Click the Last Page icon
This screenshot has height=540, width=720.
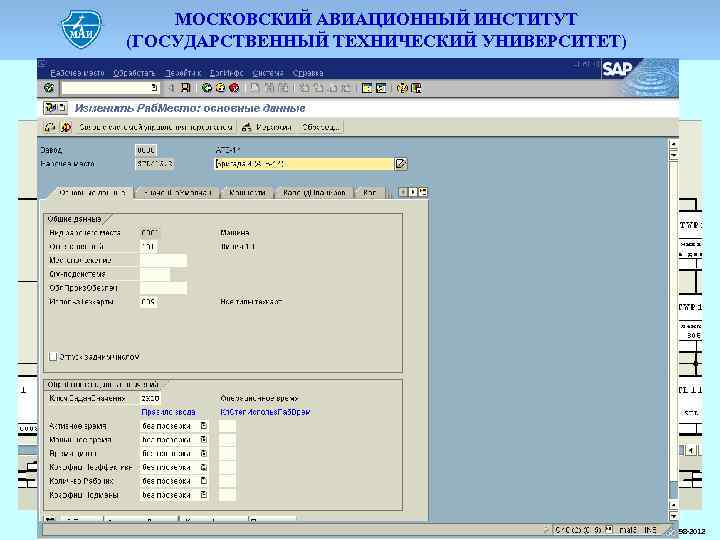[346, 88]
